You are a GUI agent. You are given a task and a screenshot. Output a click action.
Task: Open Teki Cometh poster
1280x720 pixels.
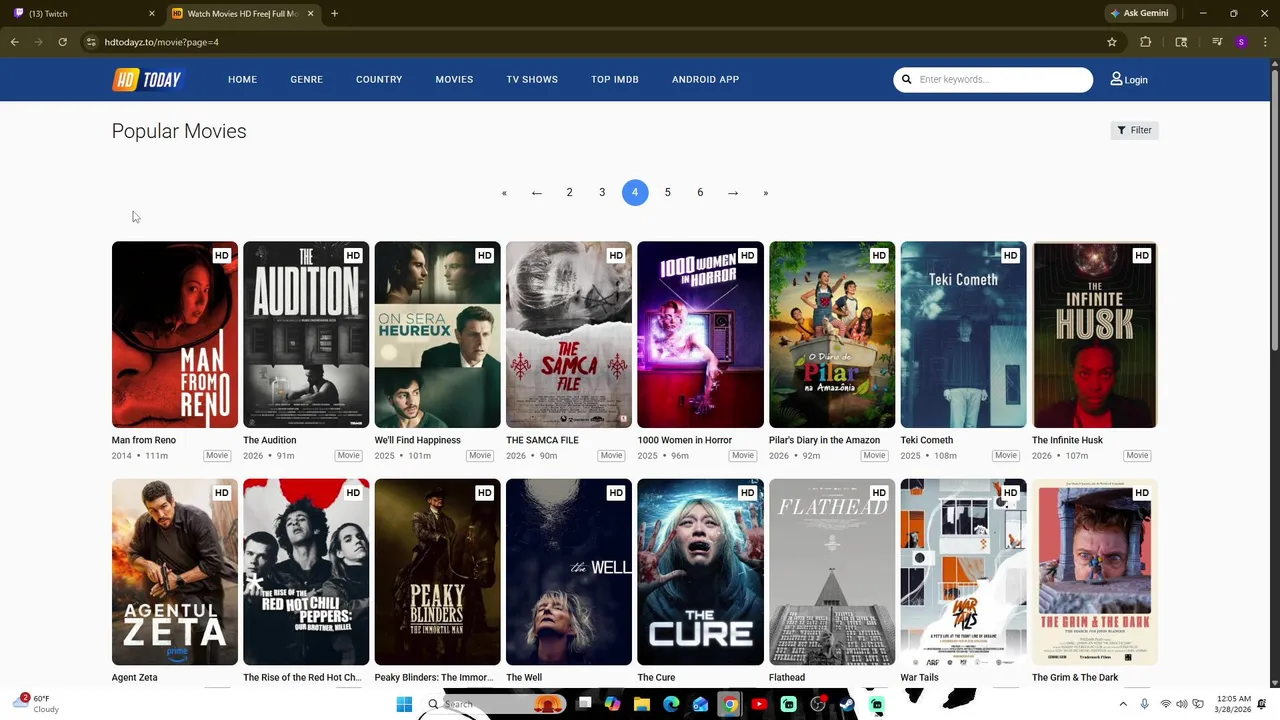(963, 335)
